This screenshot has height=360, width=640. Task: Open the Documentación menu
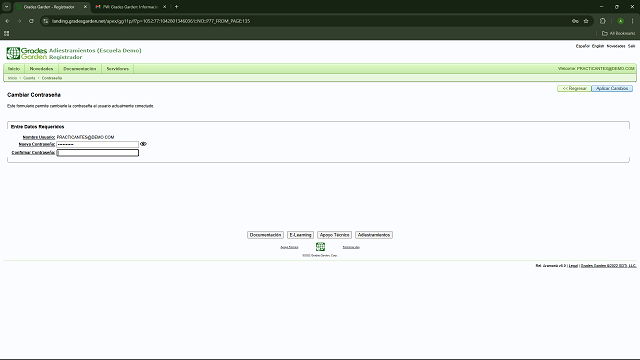coord(80,69)
